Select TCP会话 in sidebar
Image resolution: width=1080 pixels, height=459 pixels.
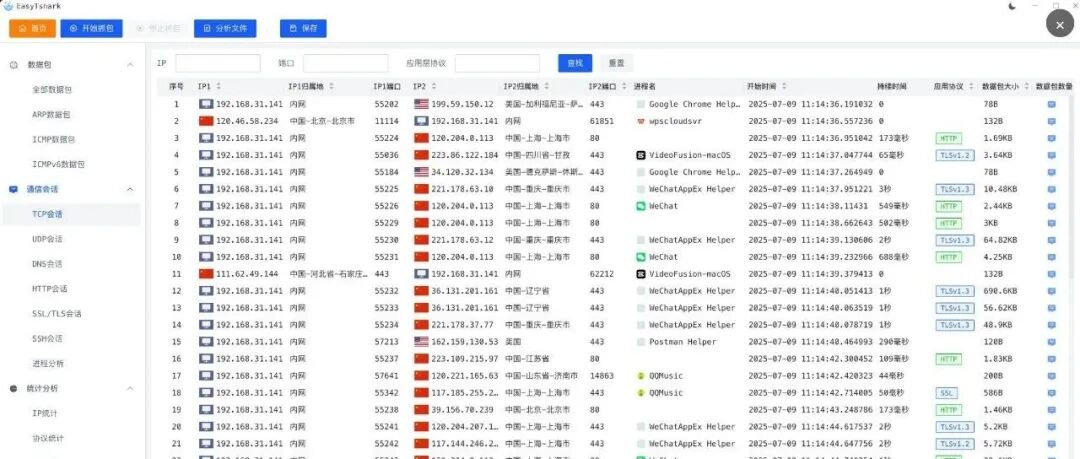point(48,214)
